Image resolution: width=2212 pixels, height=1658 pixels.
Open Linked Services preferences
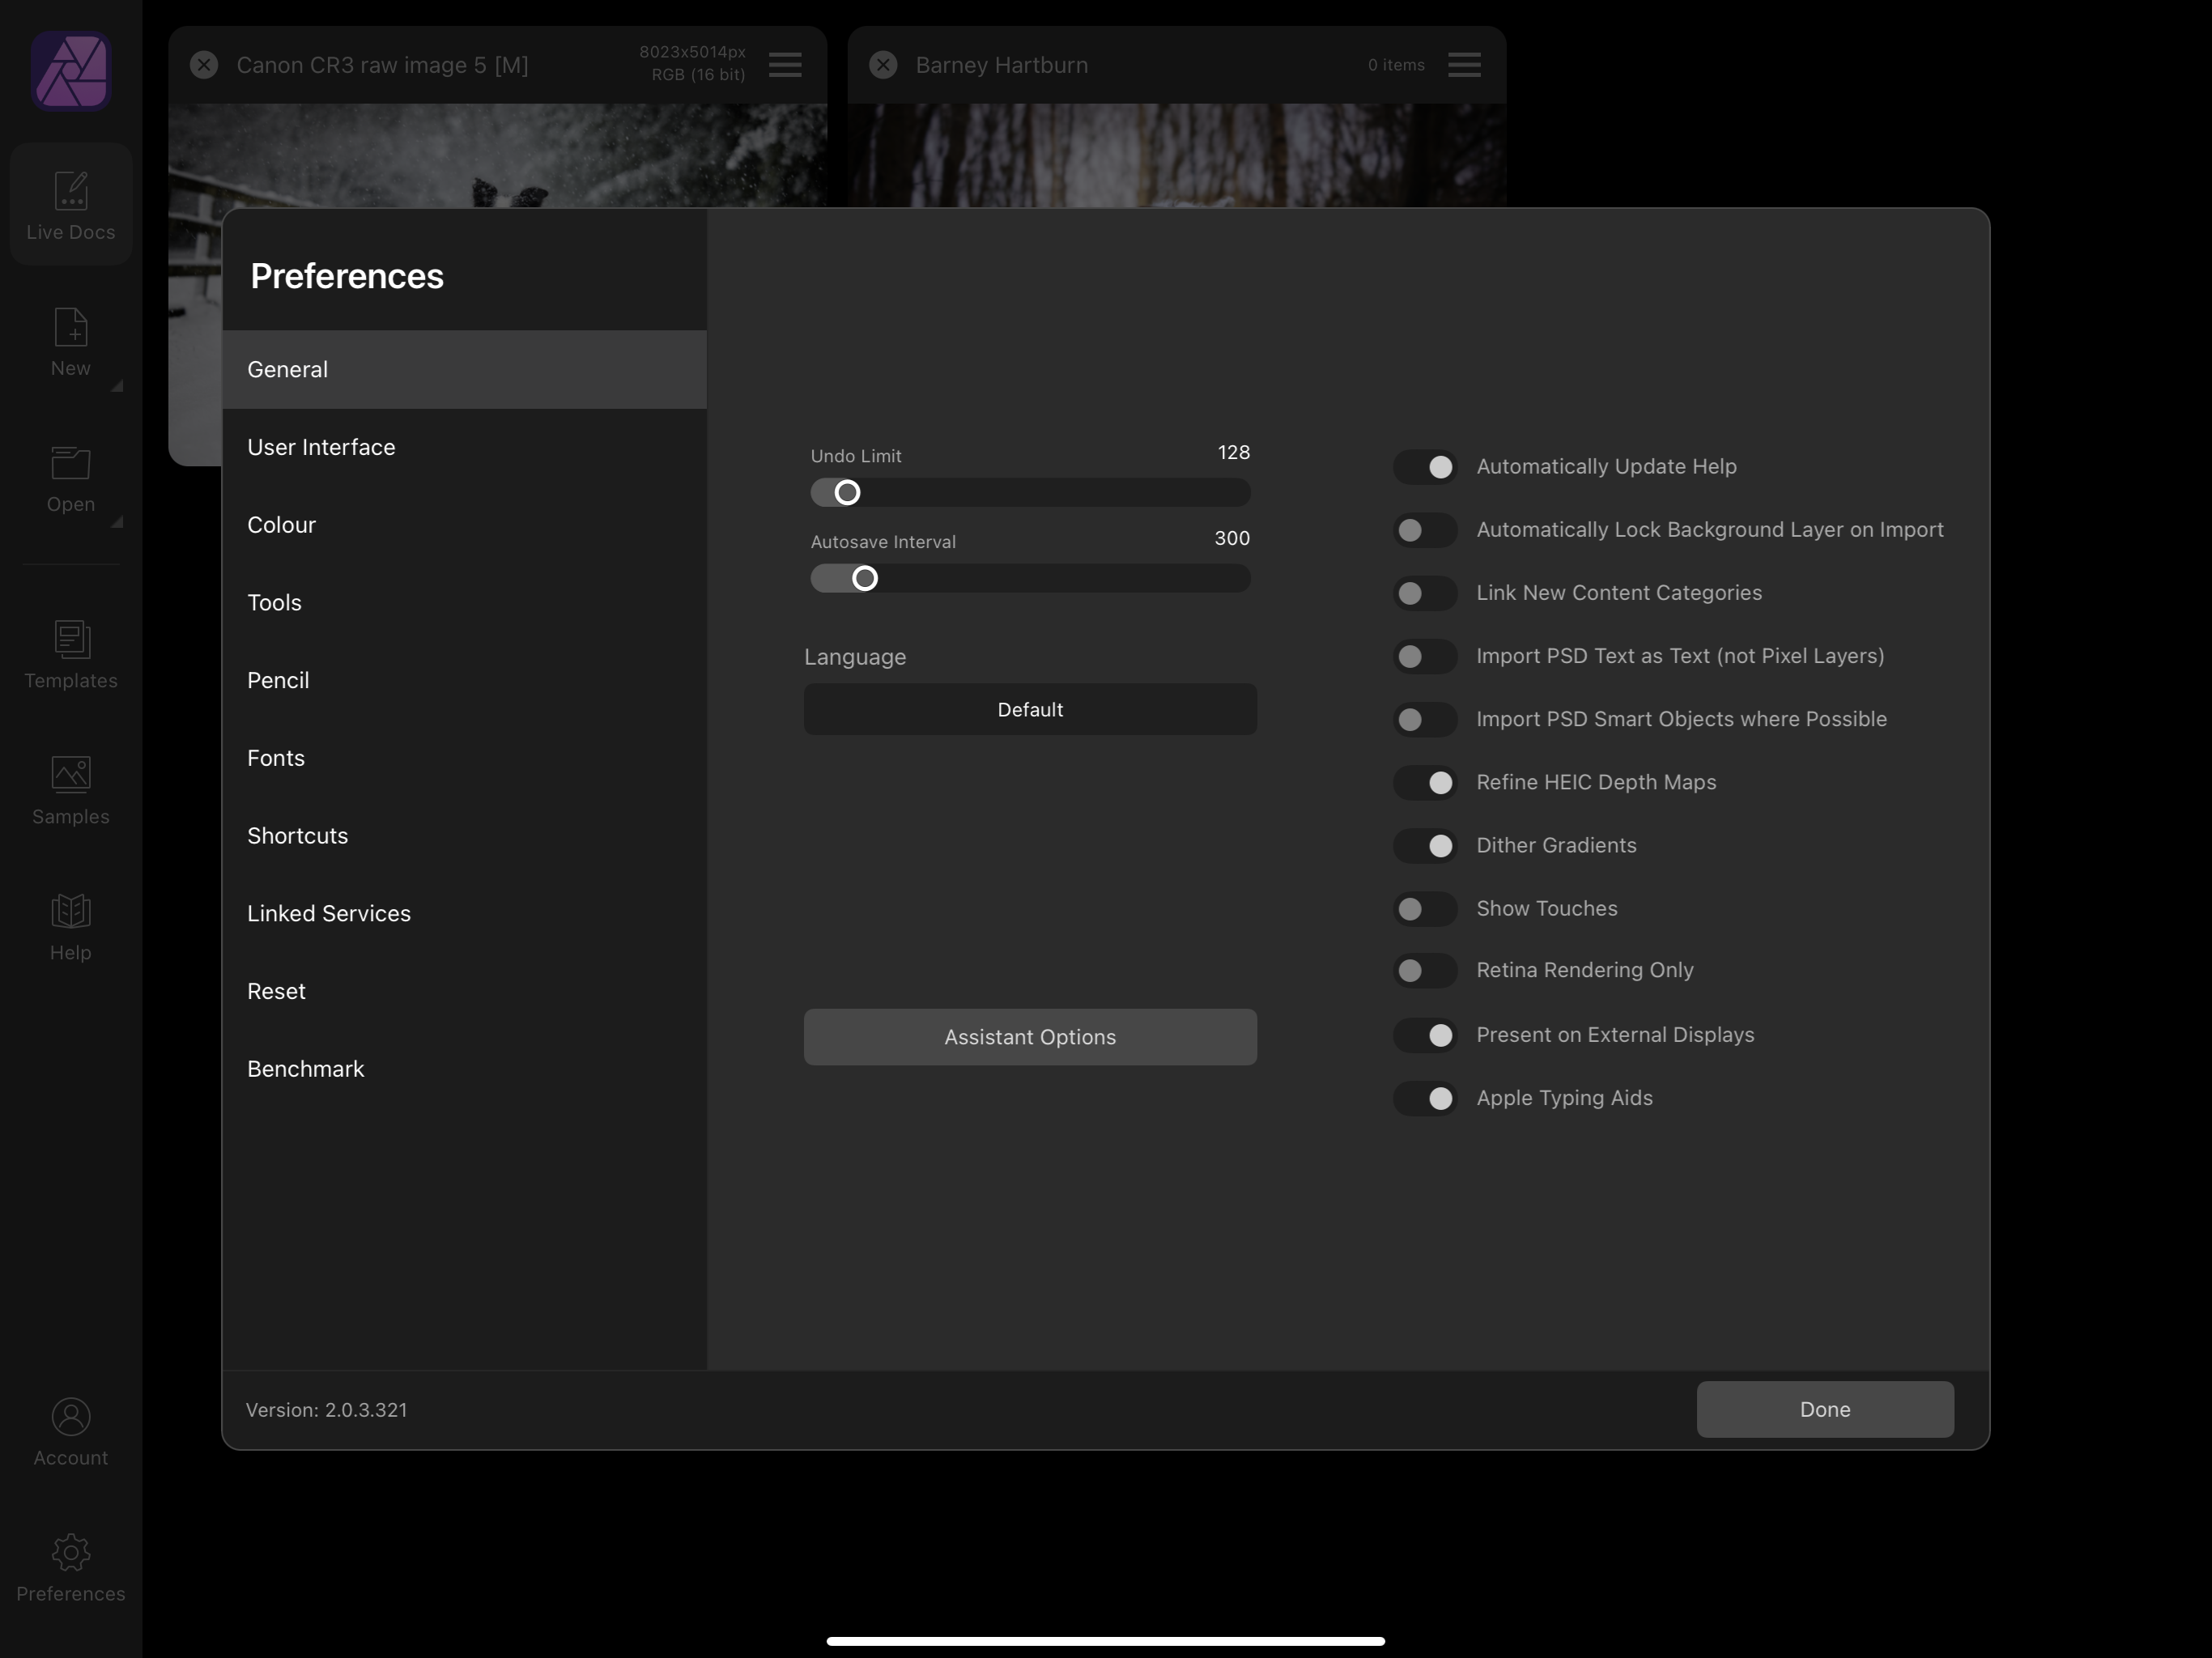pyautogui.click(x=464, y=913)
